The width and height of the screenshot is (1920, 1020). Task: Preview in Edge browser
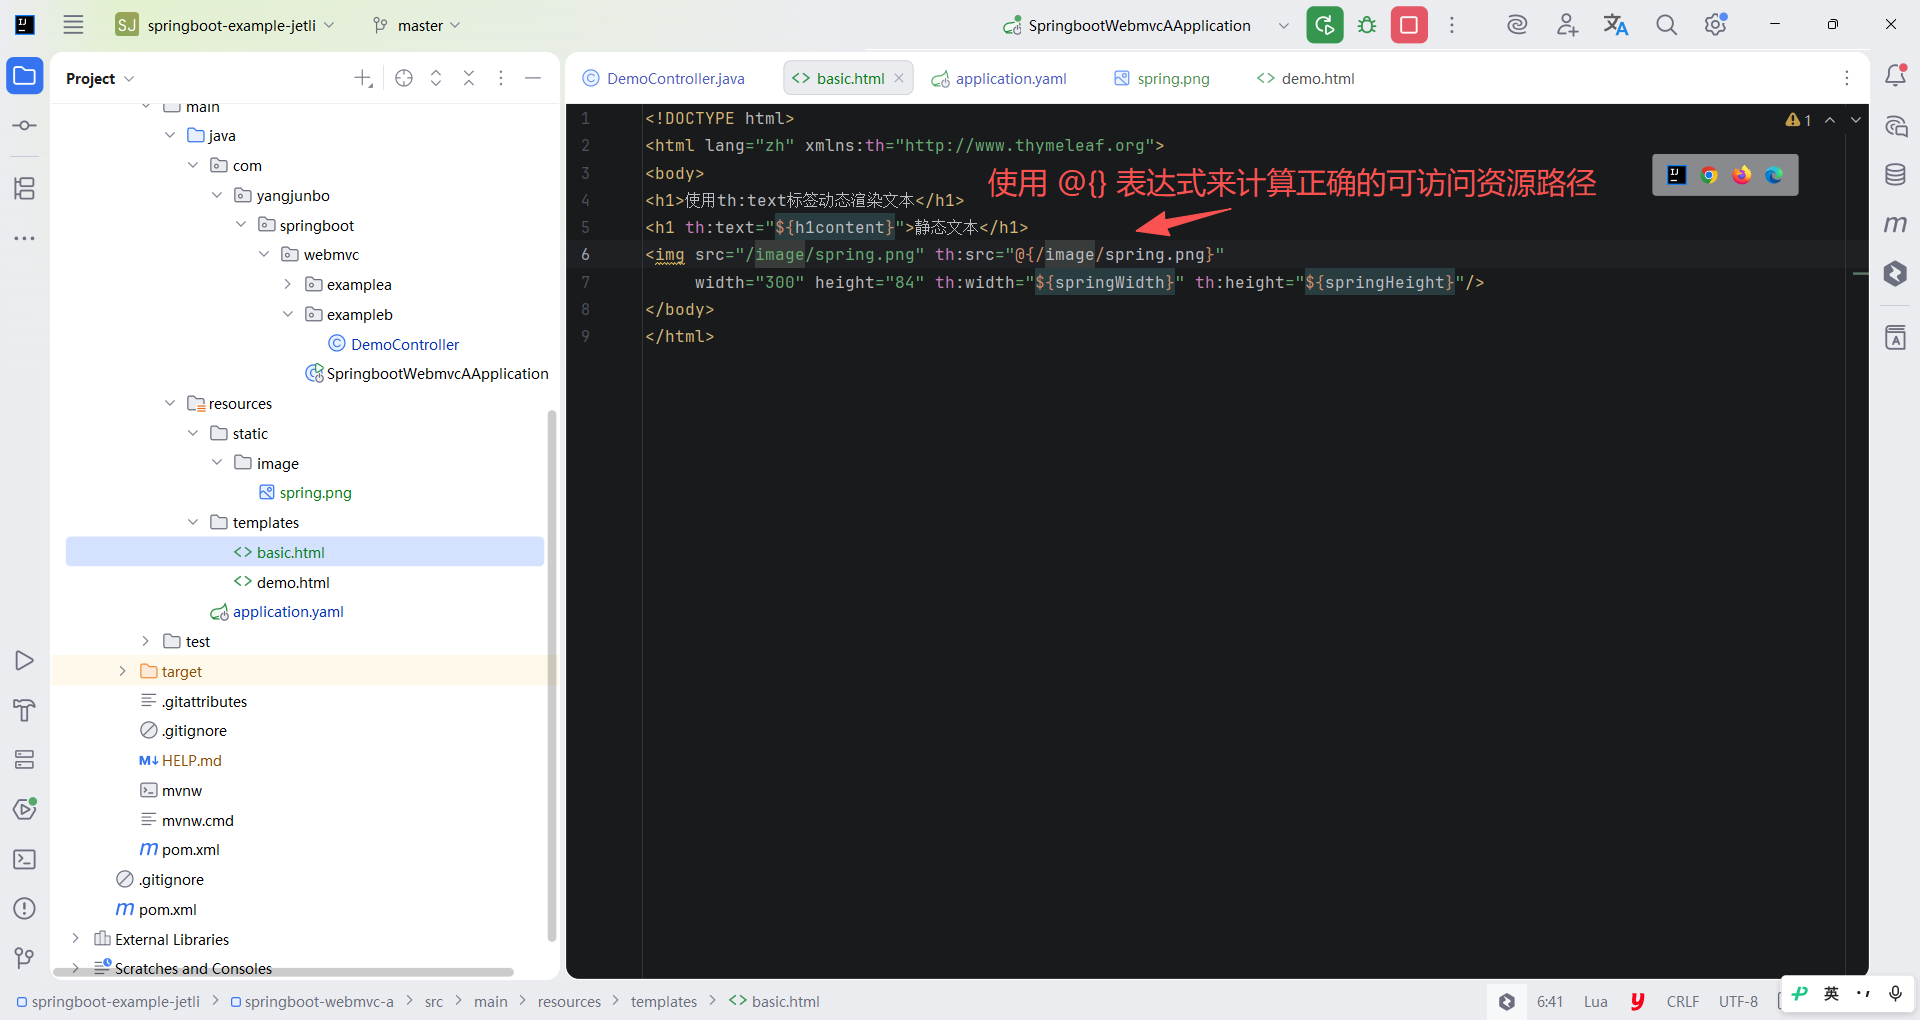pos(1774,175)
